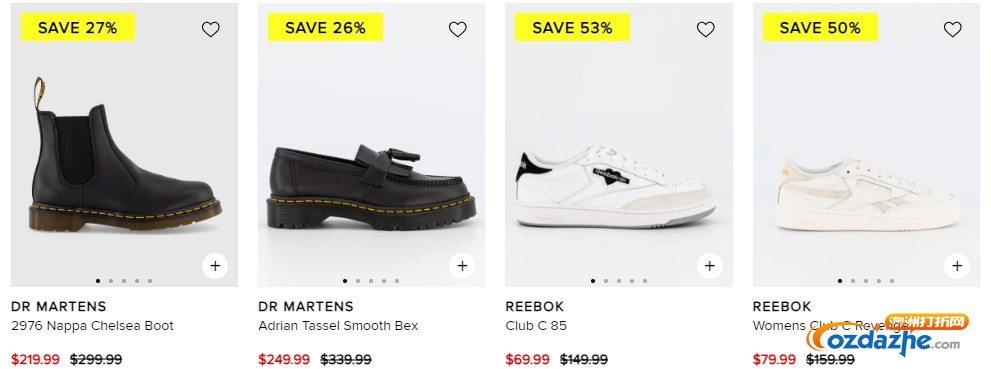Quick add plus on Club C 85
This screenshot has height=369, width=991.
(x=710, y=266)
